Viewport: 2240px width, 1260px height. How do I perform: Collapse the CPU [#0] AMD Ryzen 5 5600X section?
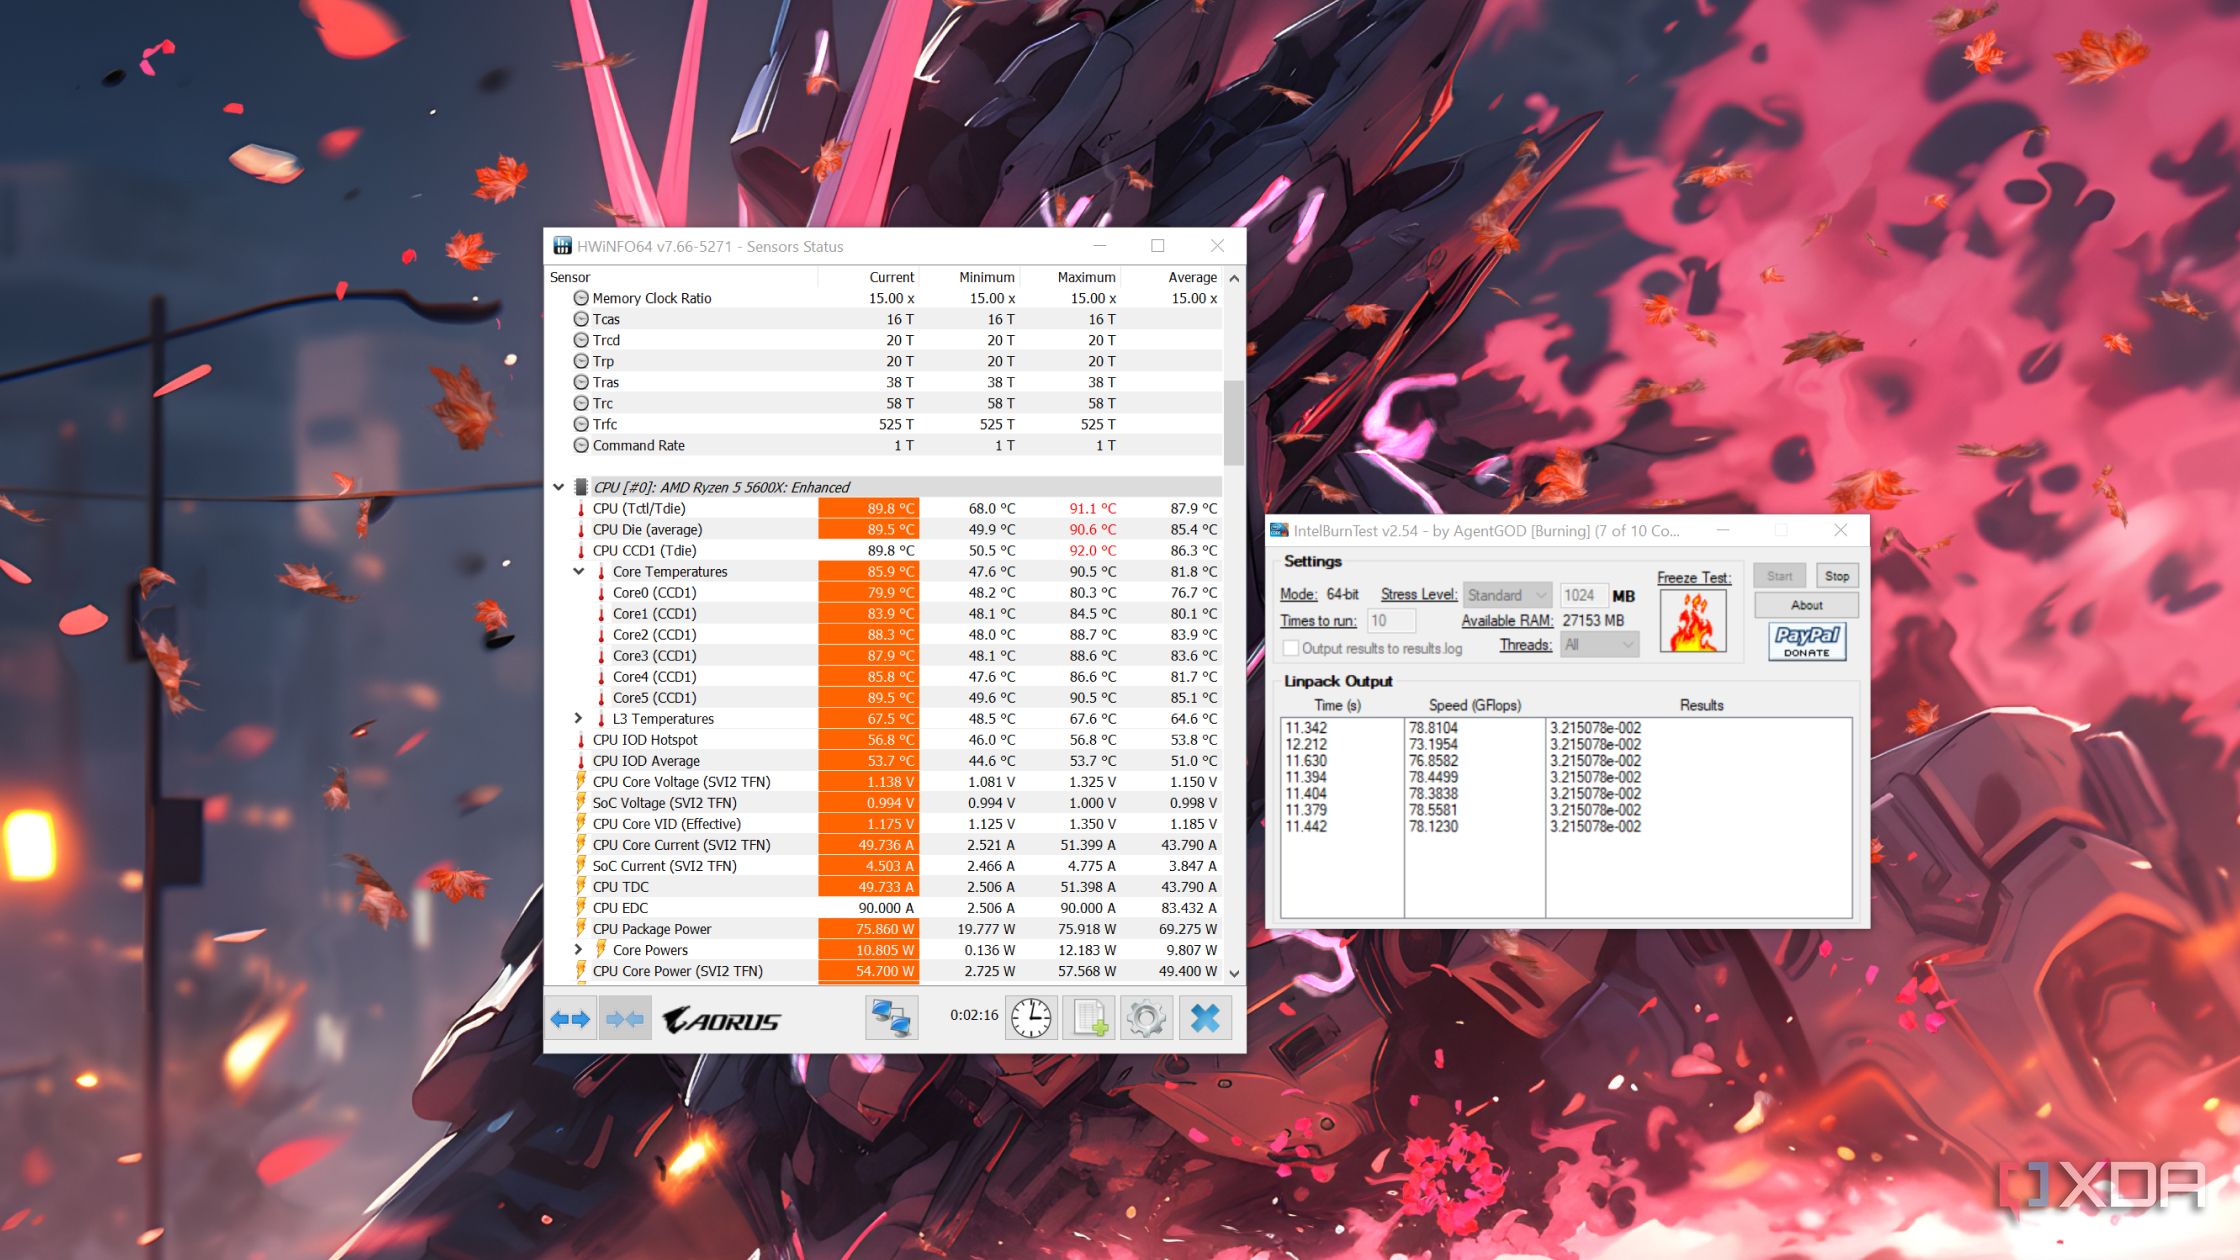558,487
